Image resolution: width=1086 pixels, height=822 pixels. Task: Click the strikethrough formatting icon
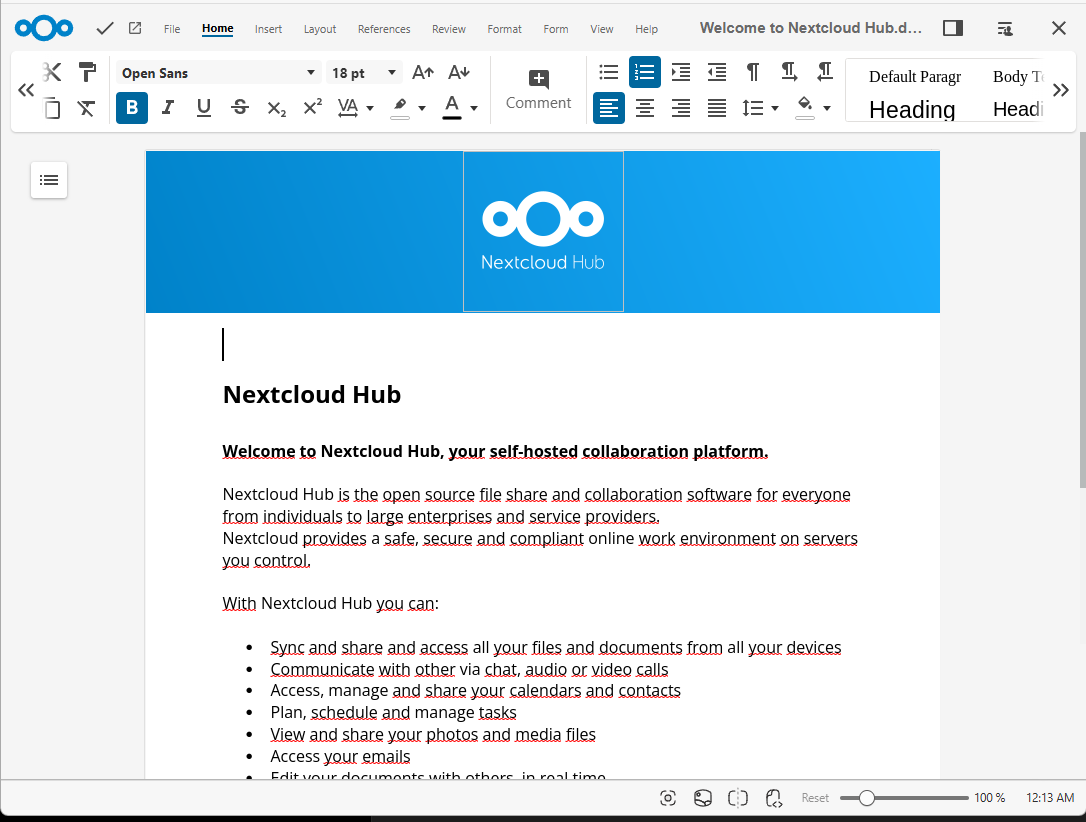tap(240, 108)
